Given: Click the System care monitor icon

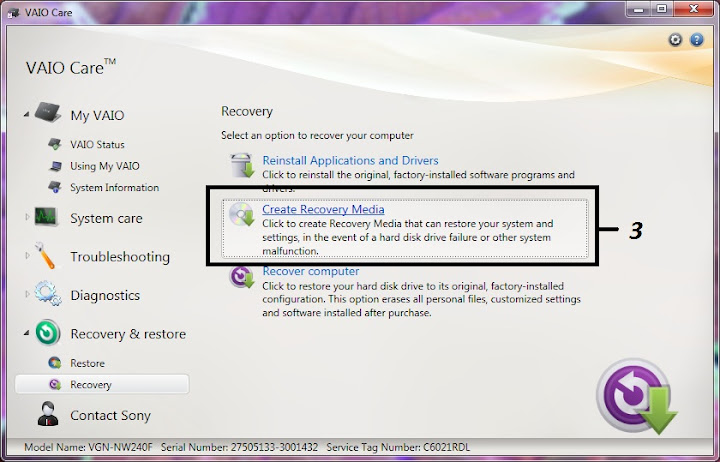Looking at the screenshot, I should [46, 217].
